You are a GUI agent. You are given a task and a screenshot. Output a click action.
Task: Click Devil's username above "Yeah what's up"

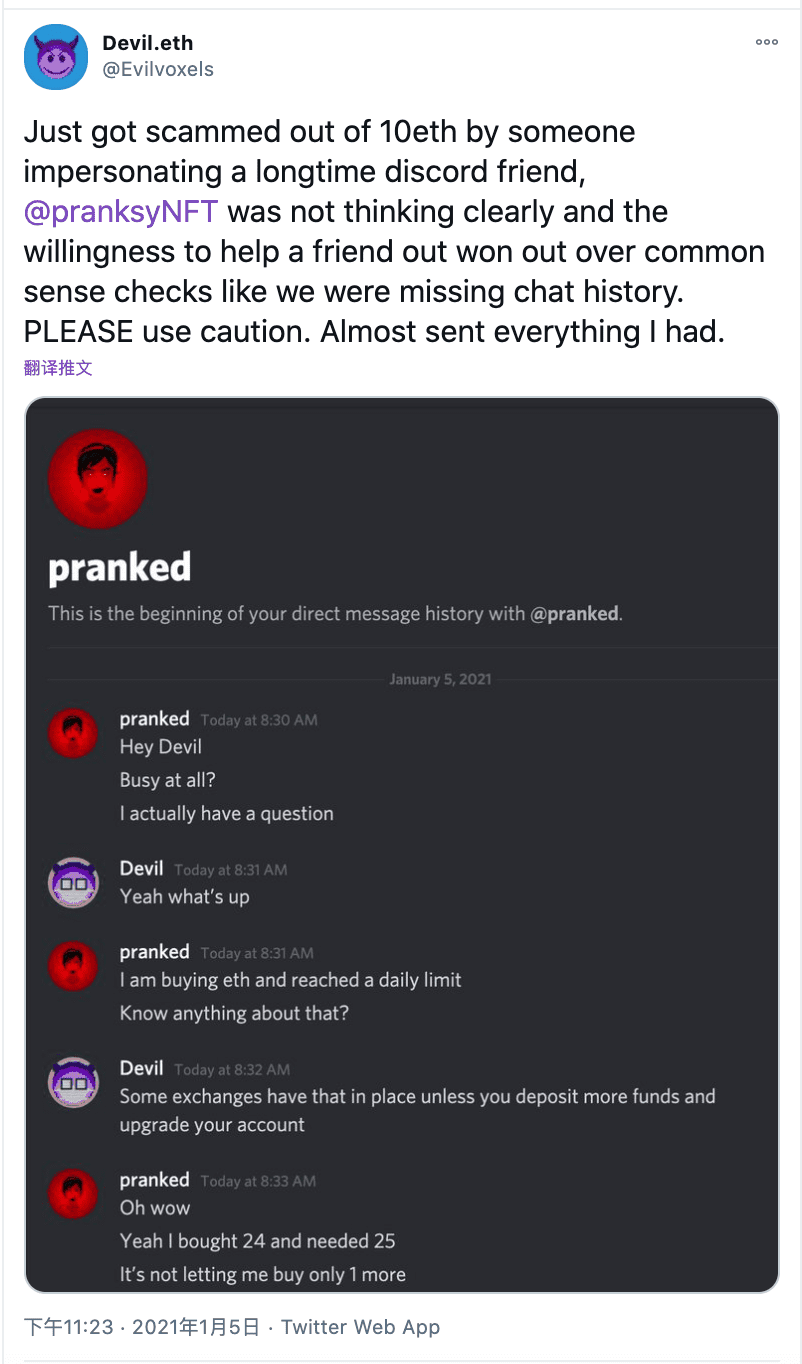click(141, 869)
